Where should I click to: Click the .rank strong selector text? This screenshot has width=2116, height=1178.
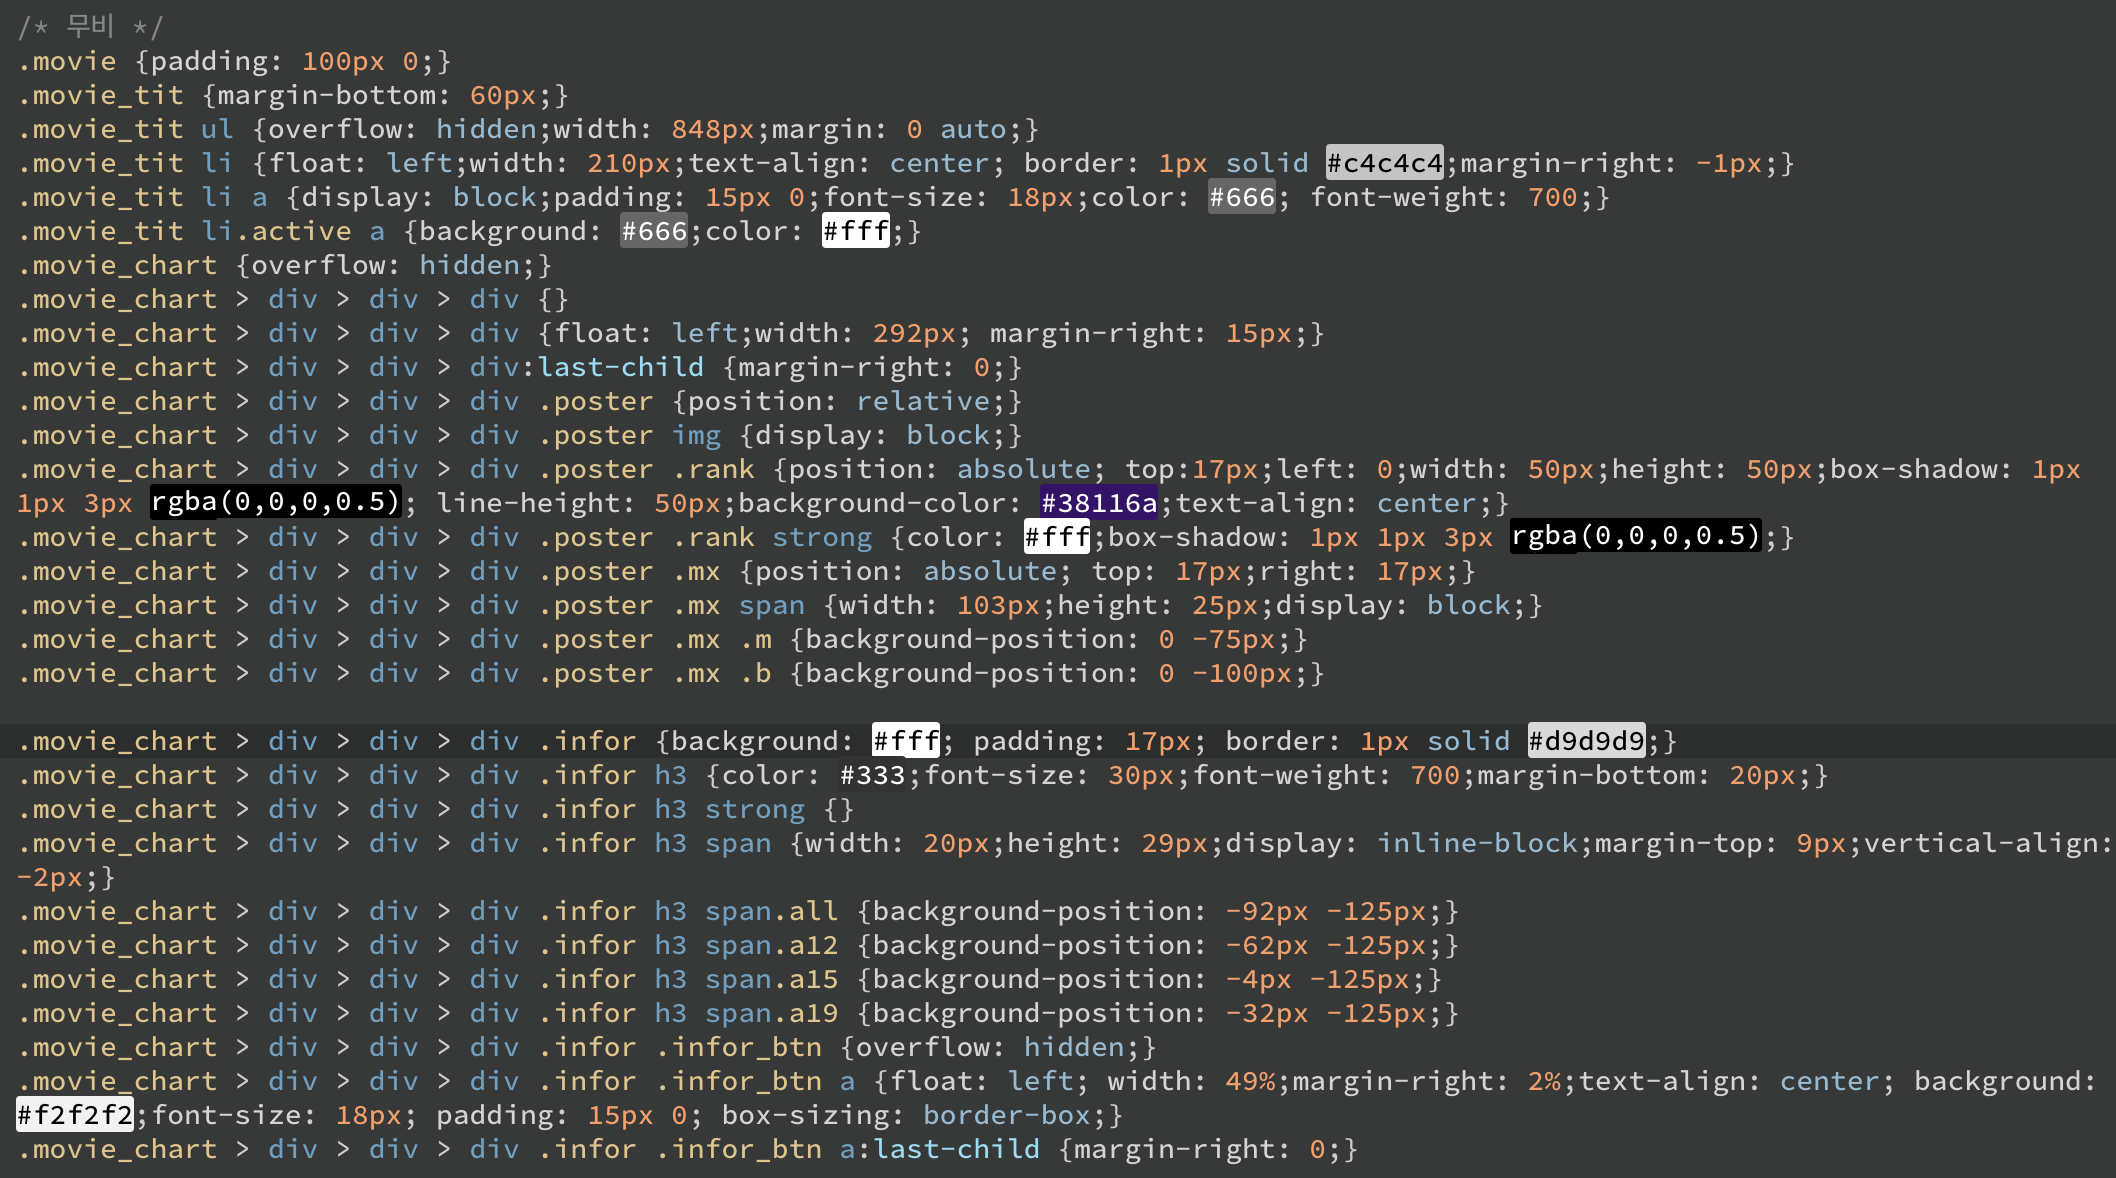coord(772,537)
